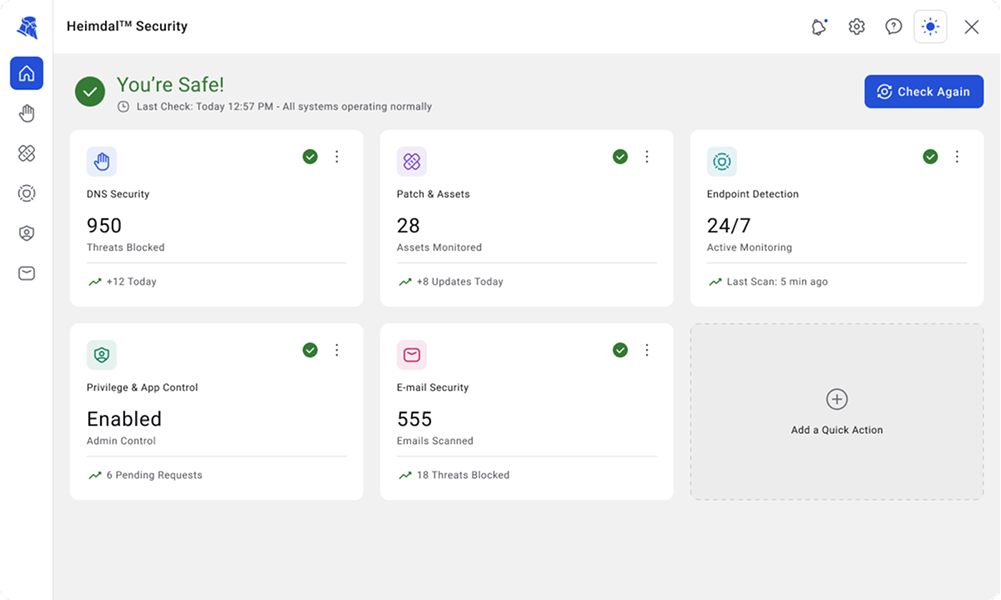Click the help question mark icon

point(893,27)
